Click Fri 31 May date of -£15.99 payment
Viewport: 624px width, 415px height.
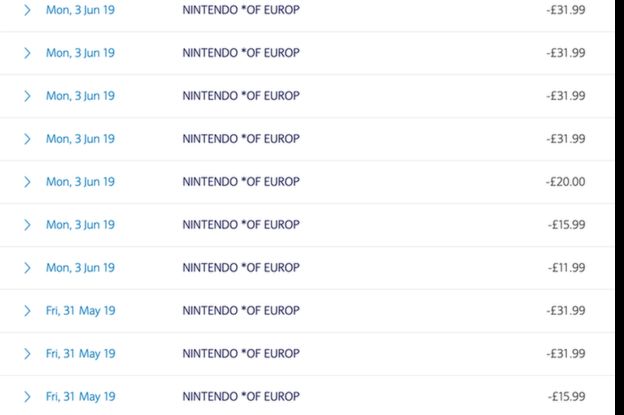(80, 397)
